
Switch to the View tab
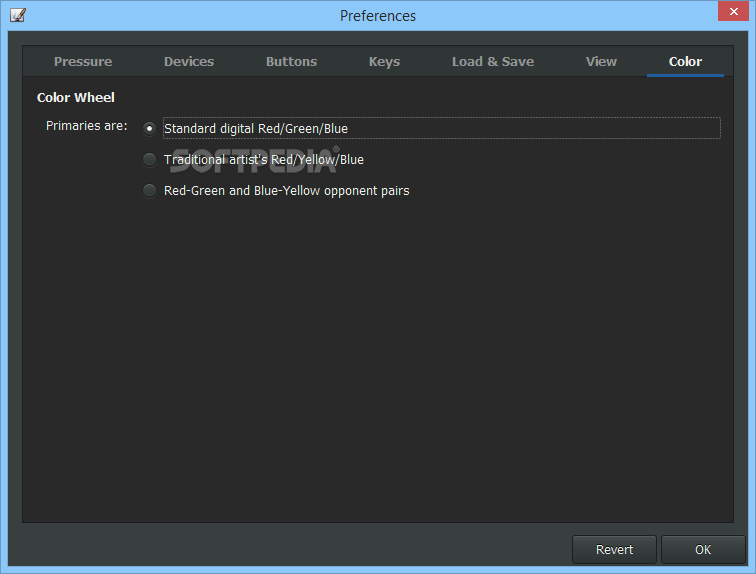(601, 62)
